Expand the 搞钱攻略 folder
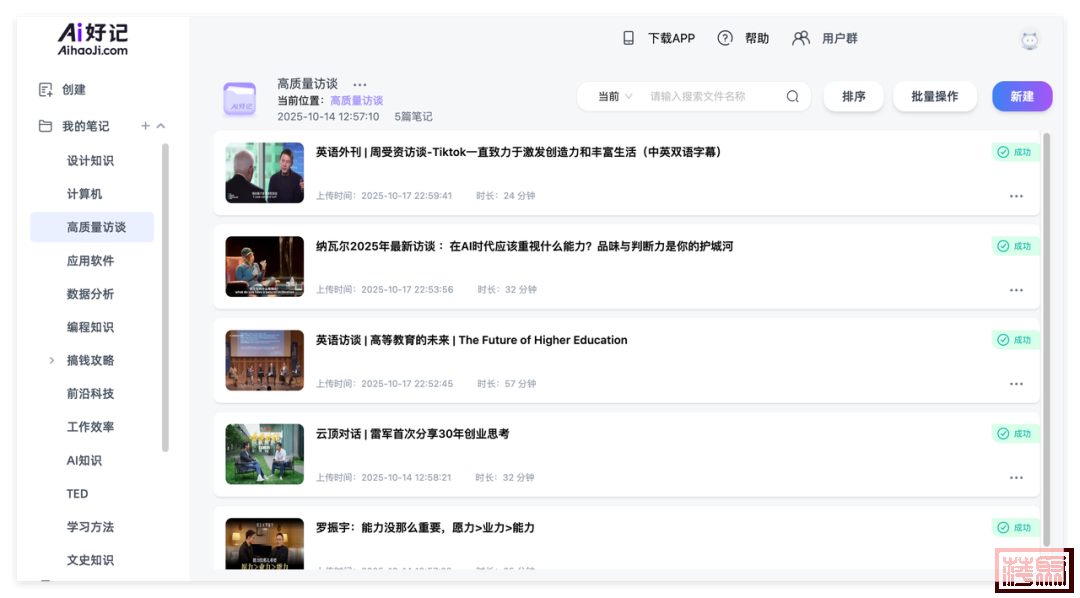The image size is (1080, 598). [x=52, y=360]
